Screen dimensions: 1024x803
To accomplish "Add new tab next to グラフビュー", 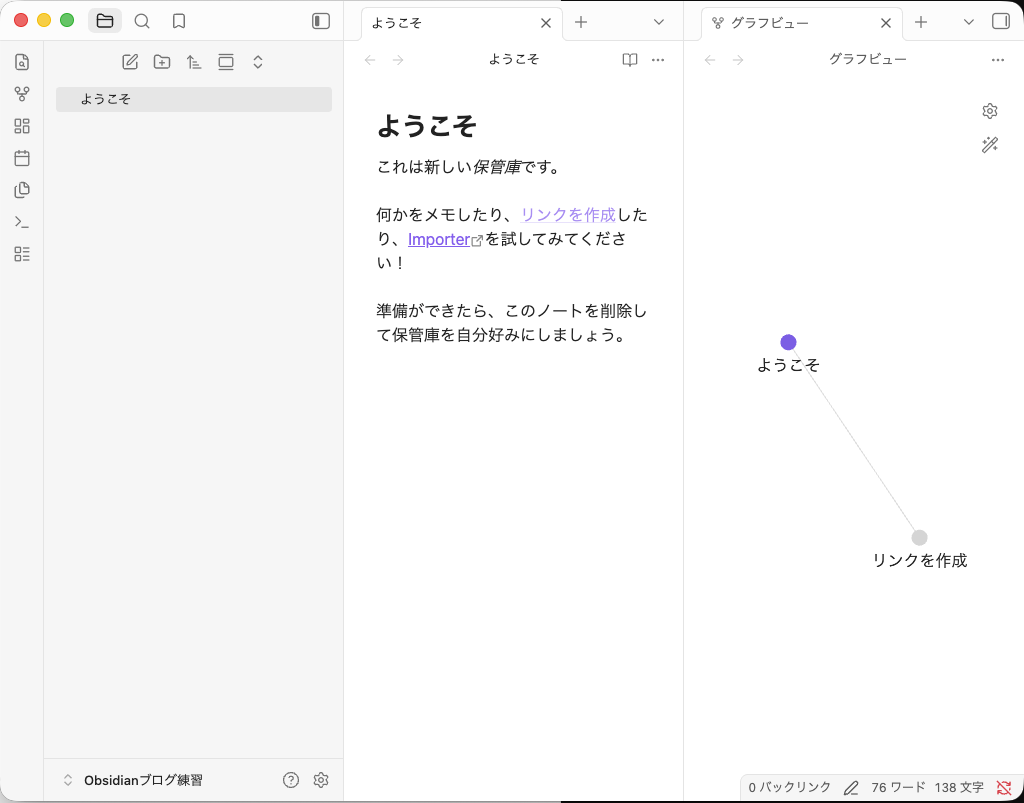I will (921, 22).
